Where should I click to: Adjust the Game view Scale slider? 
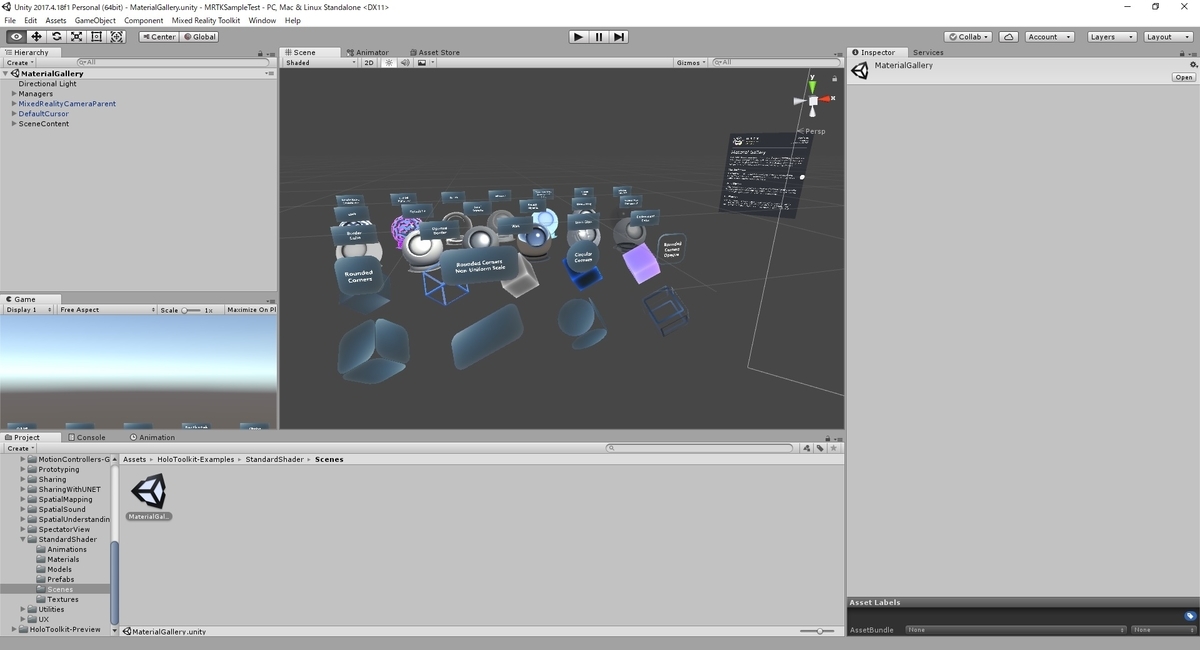click(191, 310)
